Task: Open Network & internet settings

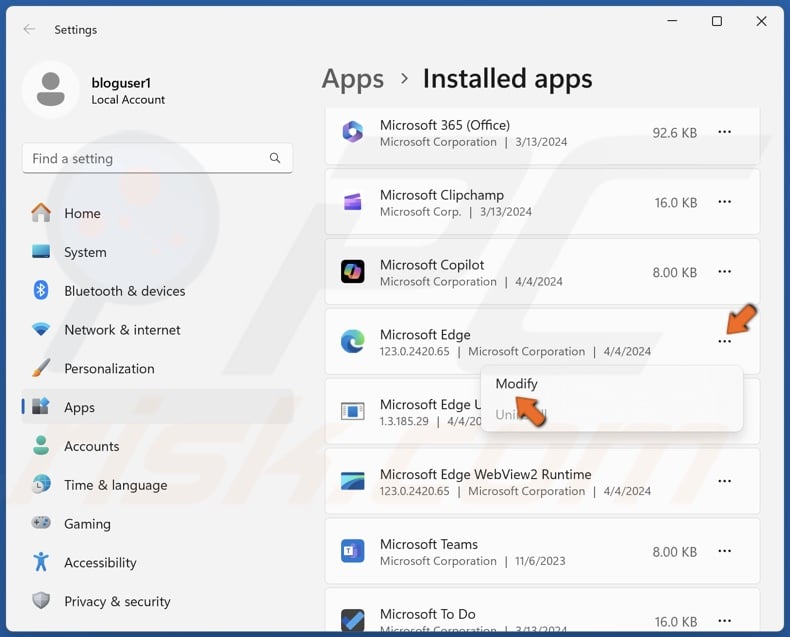Action: click(122, 330)
